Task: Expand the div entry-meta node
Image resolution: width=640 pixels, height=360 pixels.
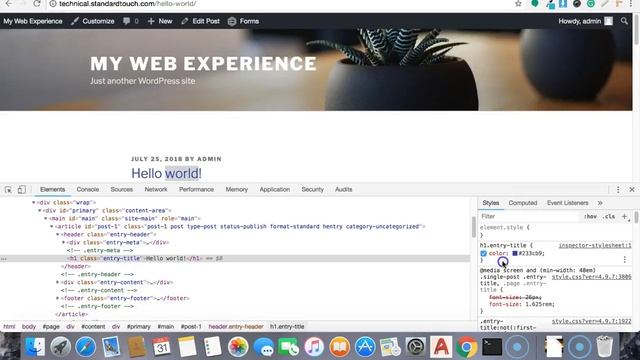Action: point(64,242)
